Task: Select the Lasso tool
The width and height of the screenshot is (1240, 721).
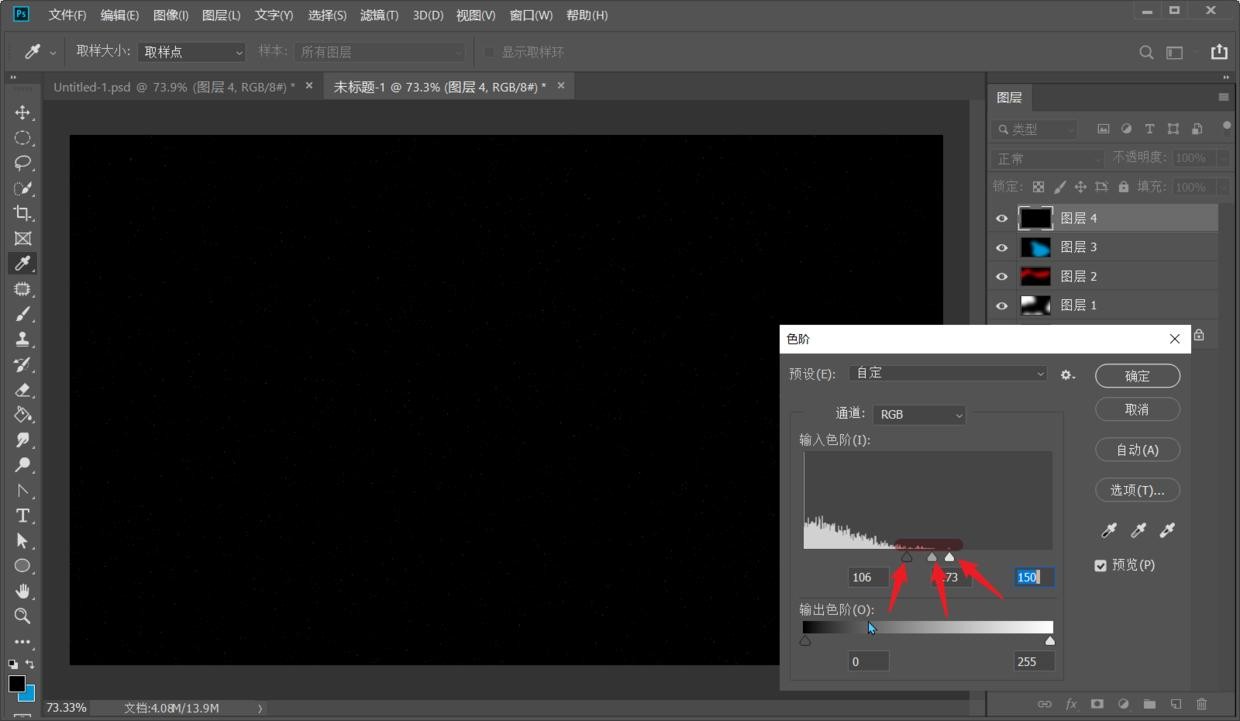Action: click(x=22, y=163)
